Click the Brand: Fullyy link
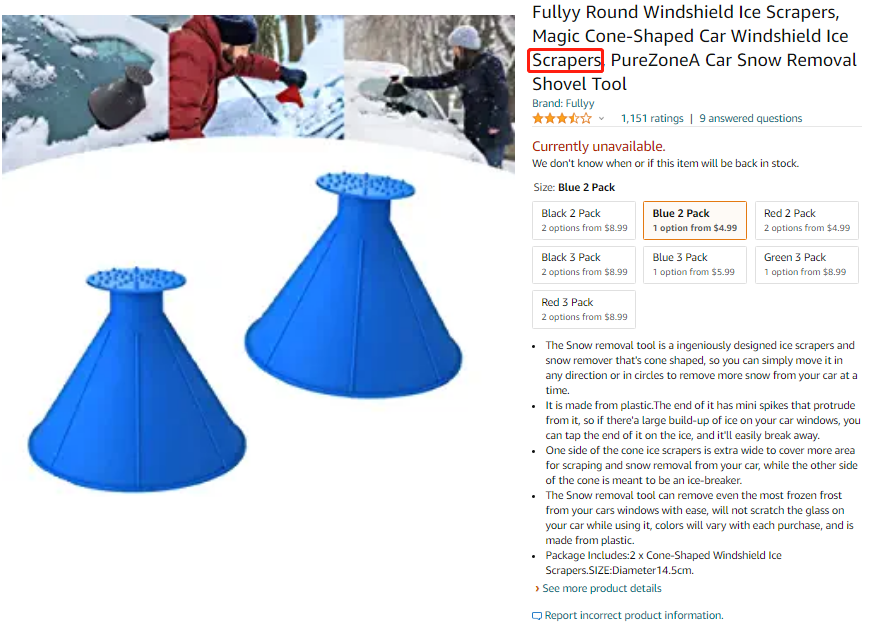The image size is (869, 631). pos(563,104)
